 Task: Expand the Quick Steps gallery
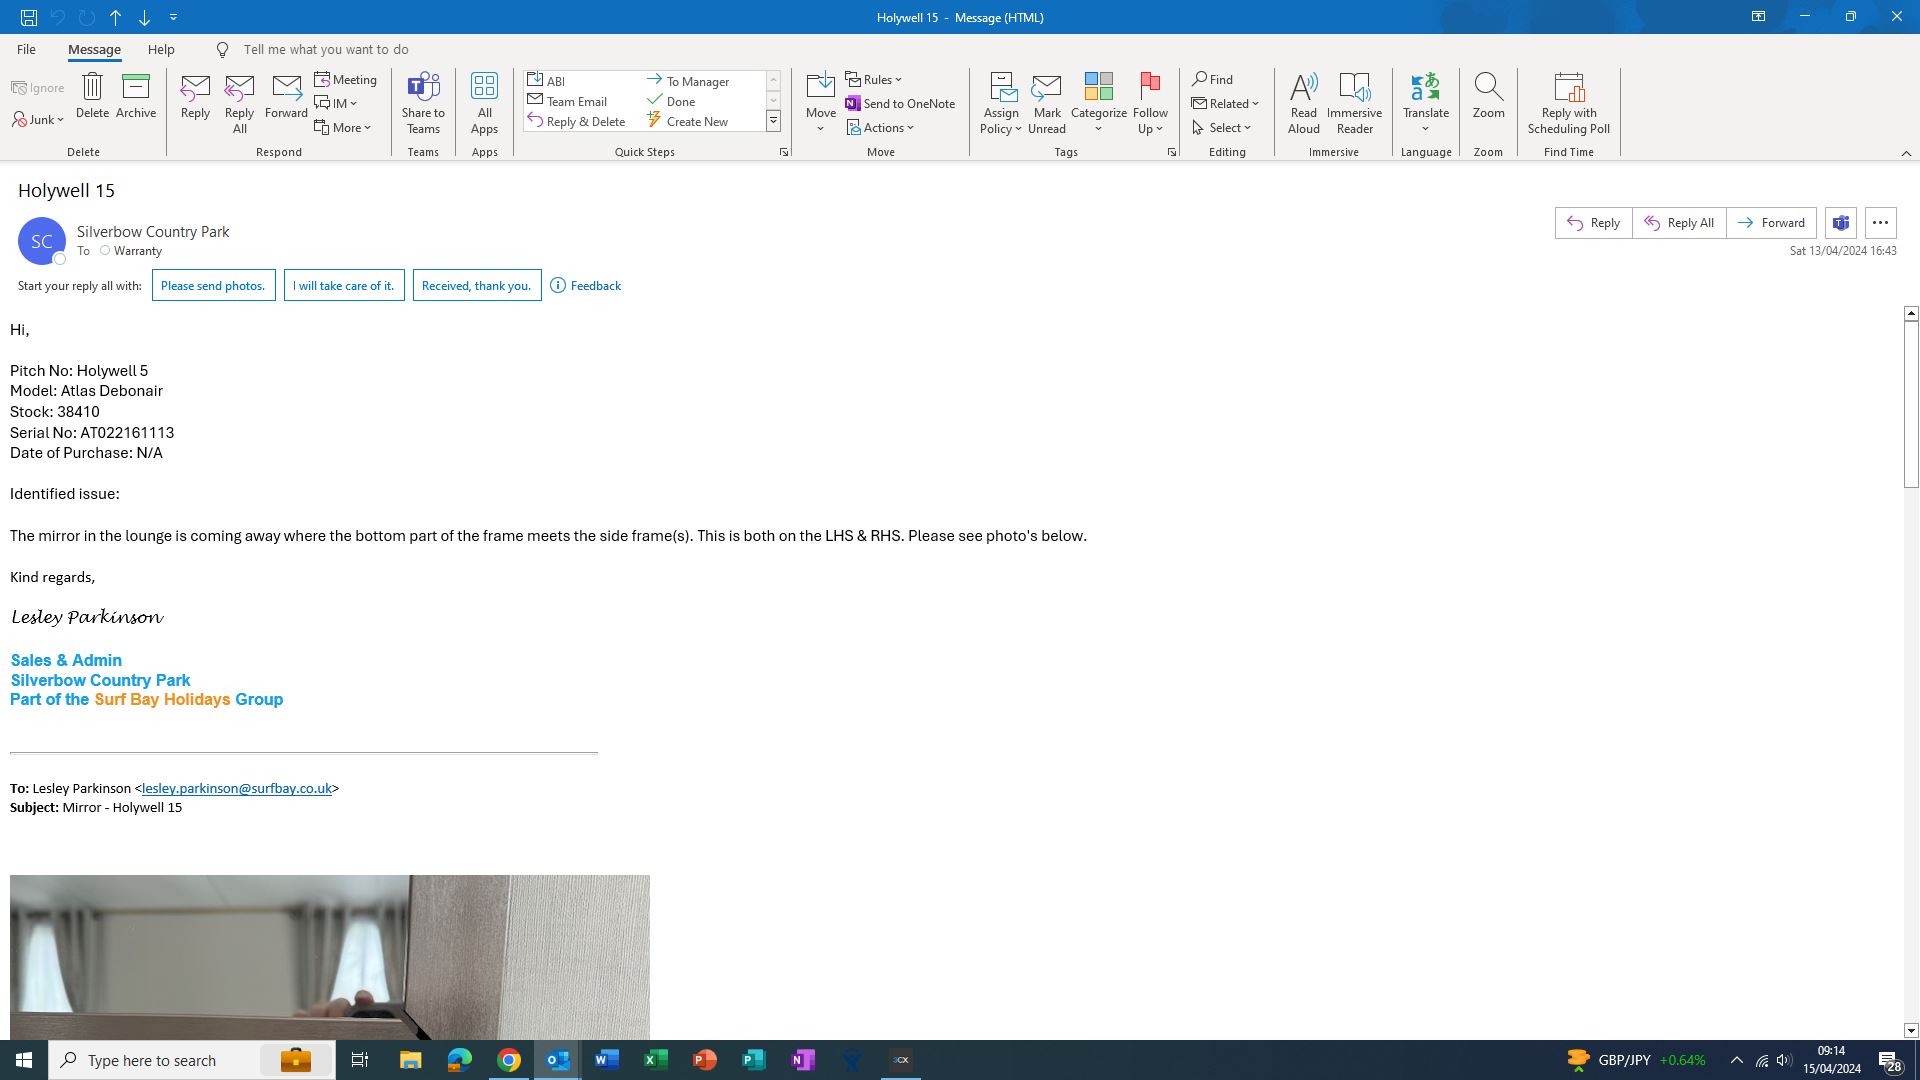pos(773,121)
